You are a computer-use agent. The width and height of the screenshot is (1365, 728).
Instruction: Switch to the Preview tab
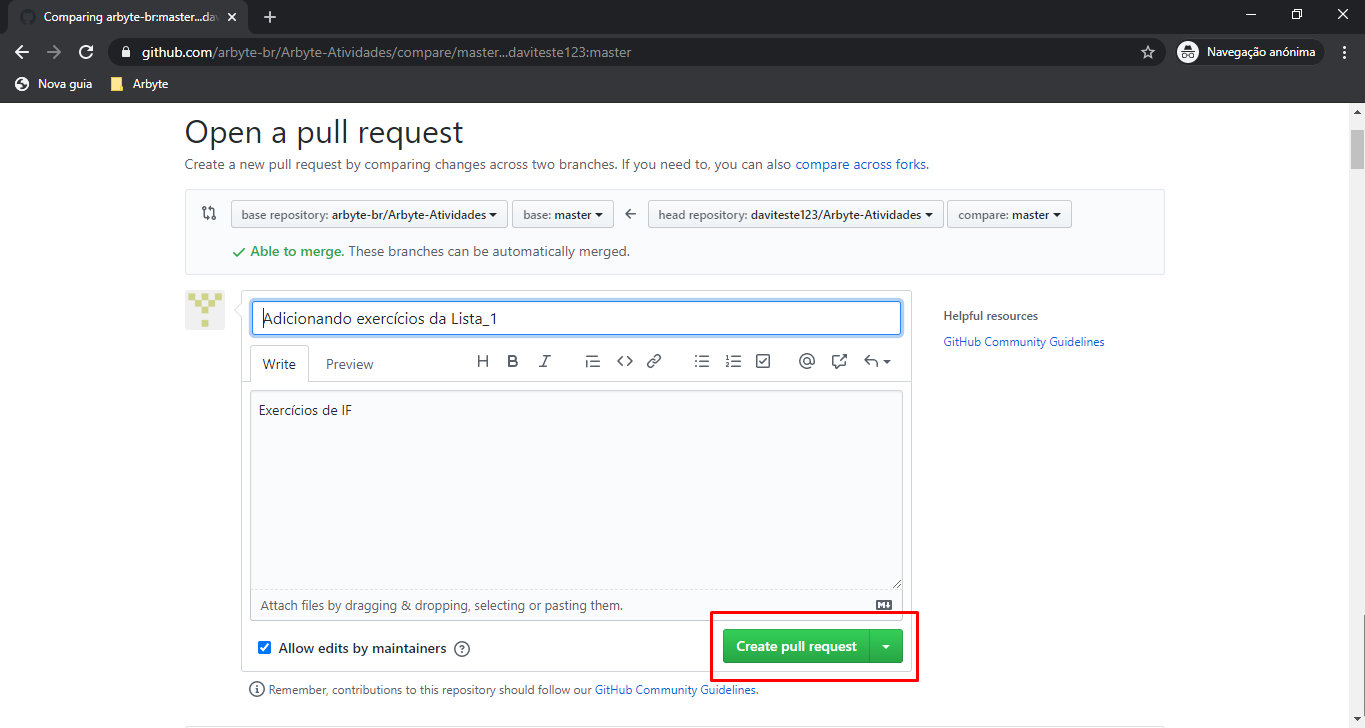click(349, 364)
